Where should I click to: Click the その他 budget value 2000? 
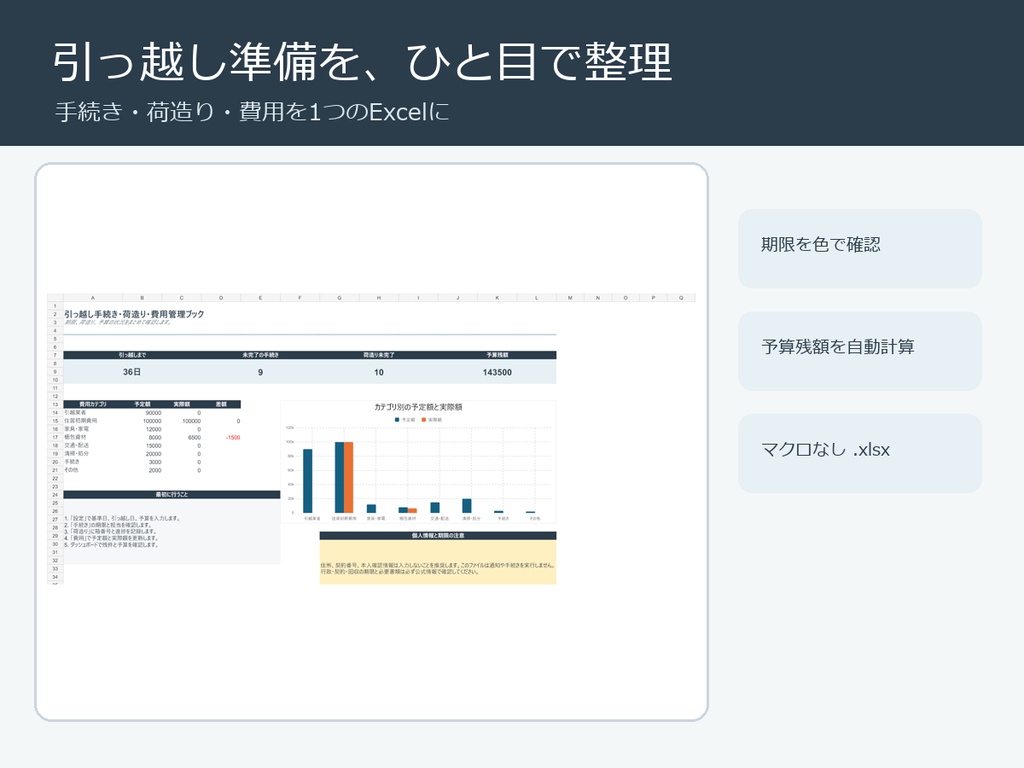155,470
